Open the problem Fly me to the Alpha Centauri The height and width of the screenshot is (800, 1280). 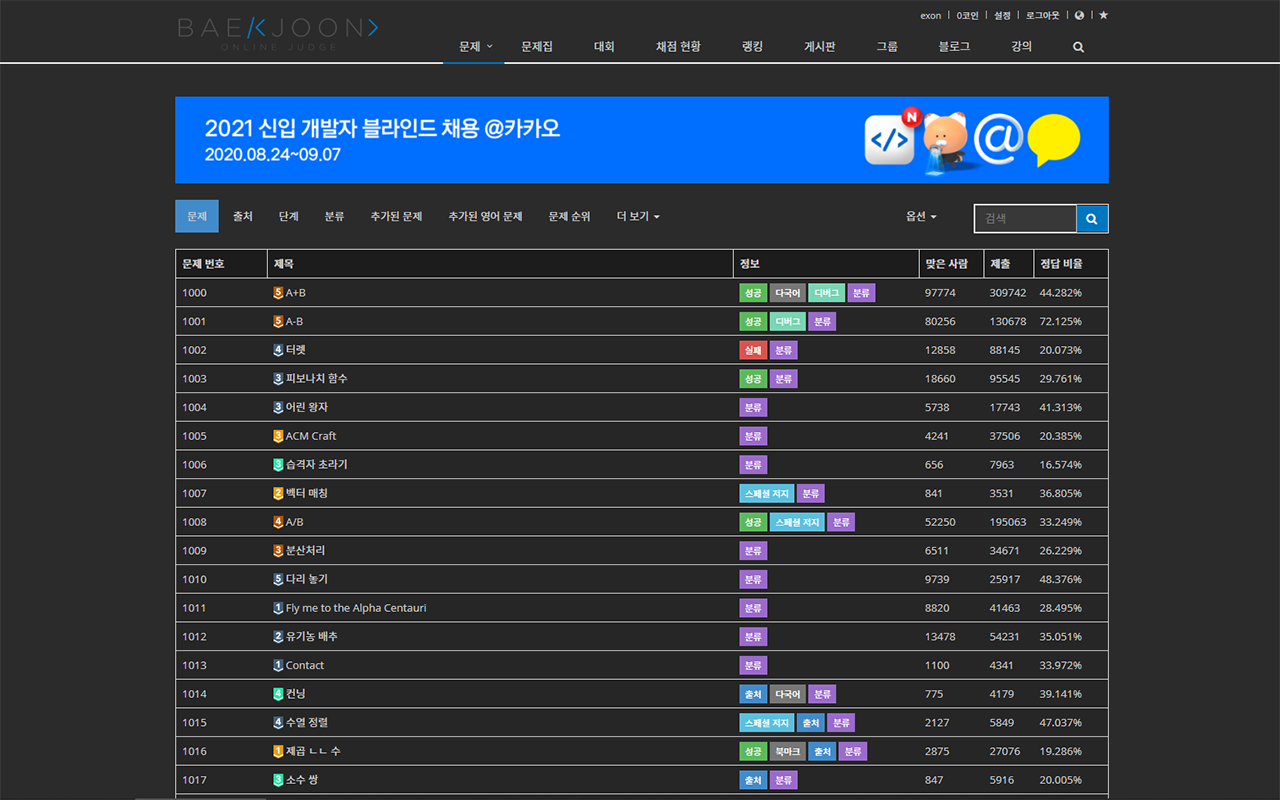pos(356,608)
